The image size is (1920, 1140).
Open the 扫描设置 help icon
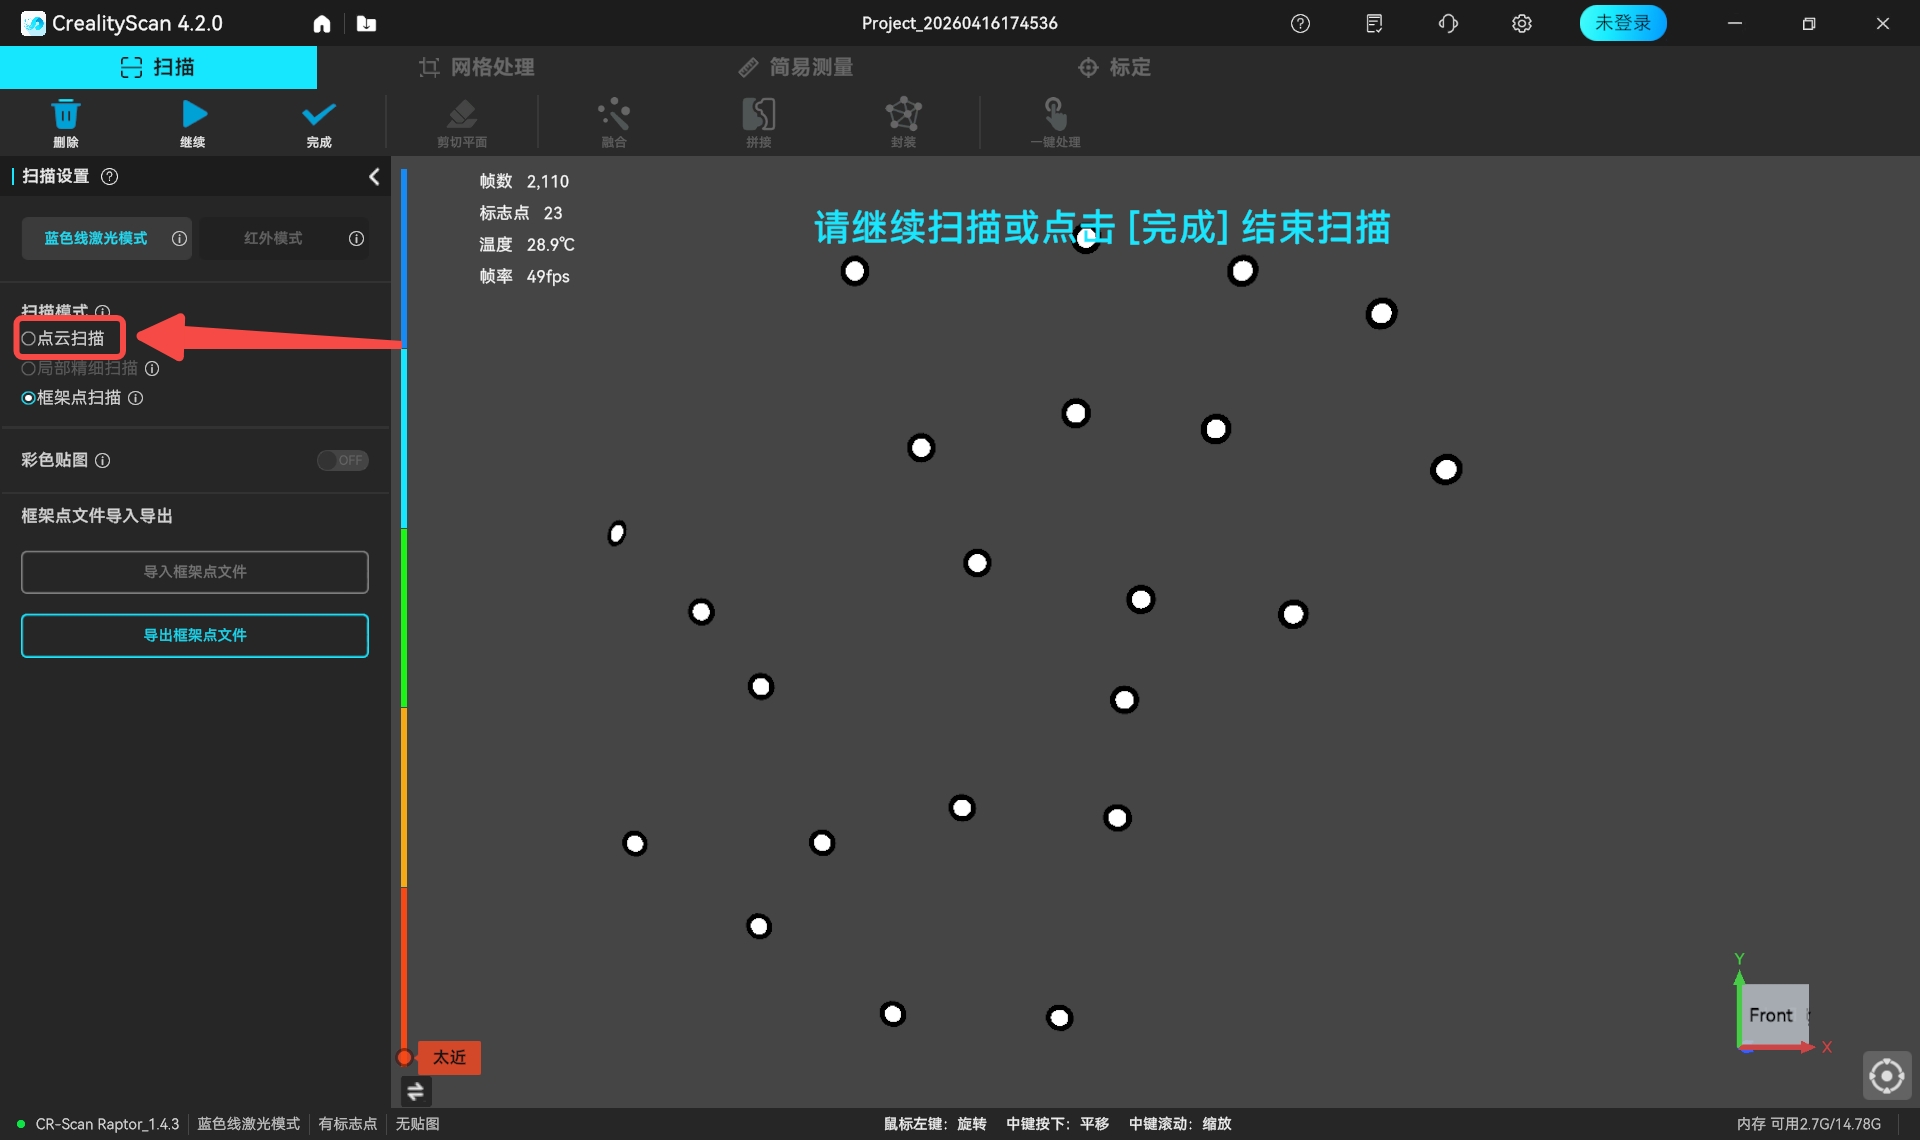(110, 176)
